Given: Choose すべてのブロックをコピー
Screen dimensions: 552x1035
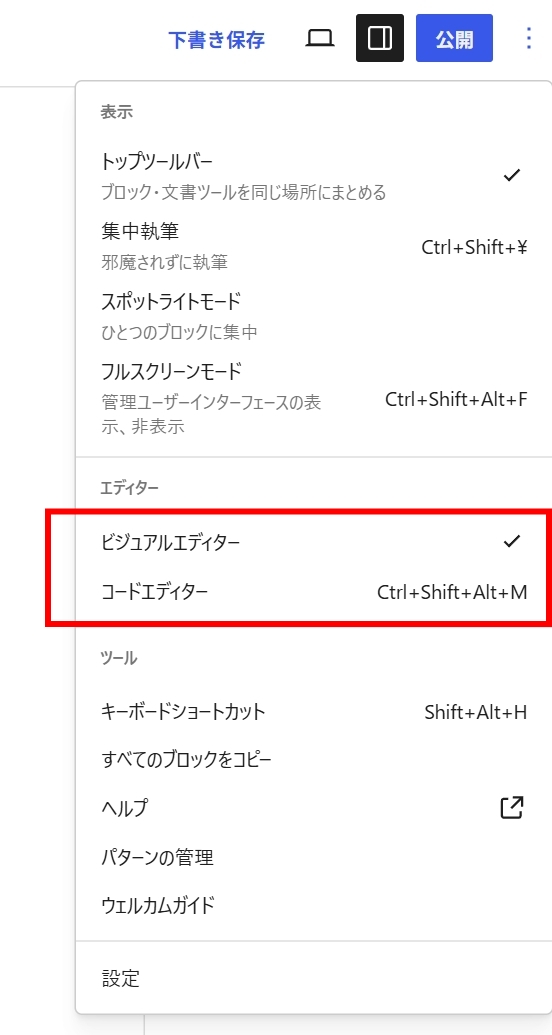Looking at the screenshot, I should [314, 760].
